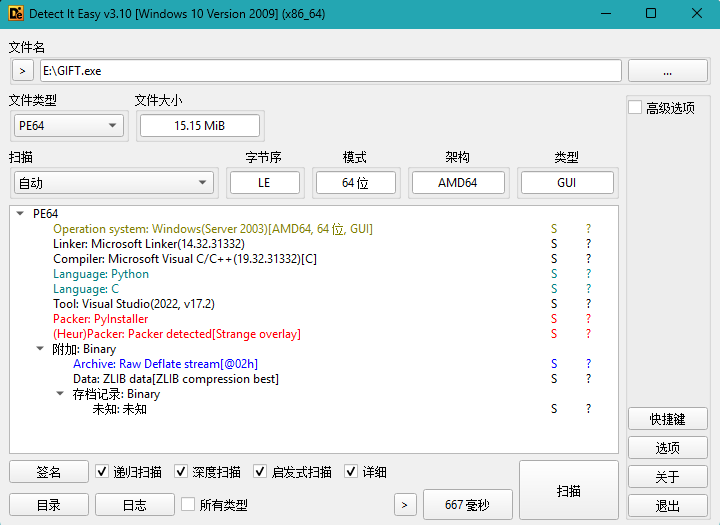This screenshot has width=720, height=525.
Task: Click the ? link on the Compiler row
Action: [x=588, y=259]
